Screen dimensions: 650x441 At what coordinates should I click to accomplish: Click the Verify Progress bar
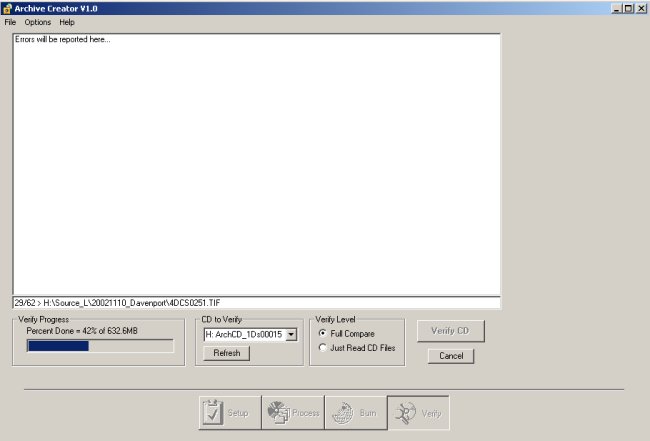pyautogui.click(x=100, y=346)
